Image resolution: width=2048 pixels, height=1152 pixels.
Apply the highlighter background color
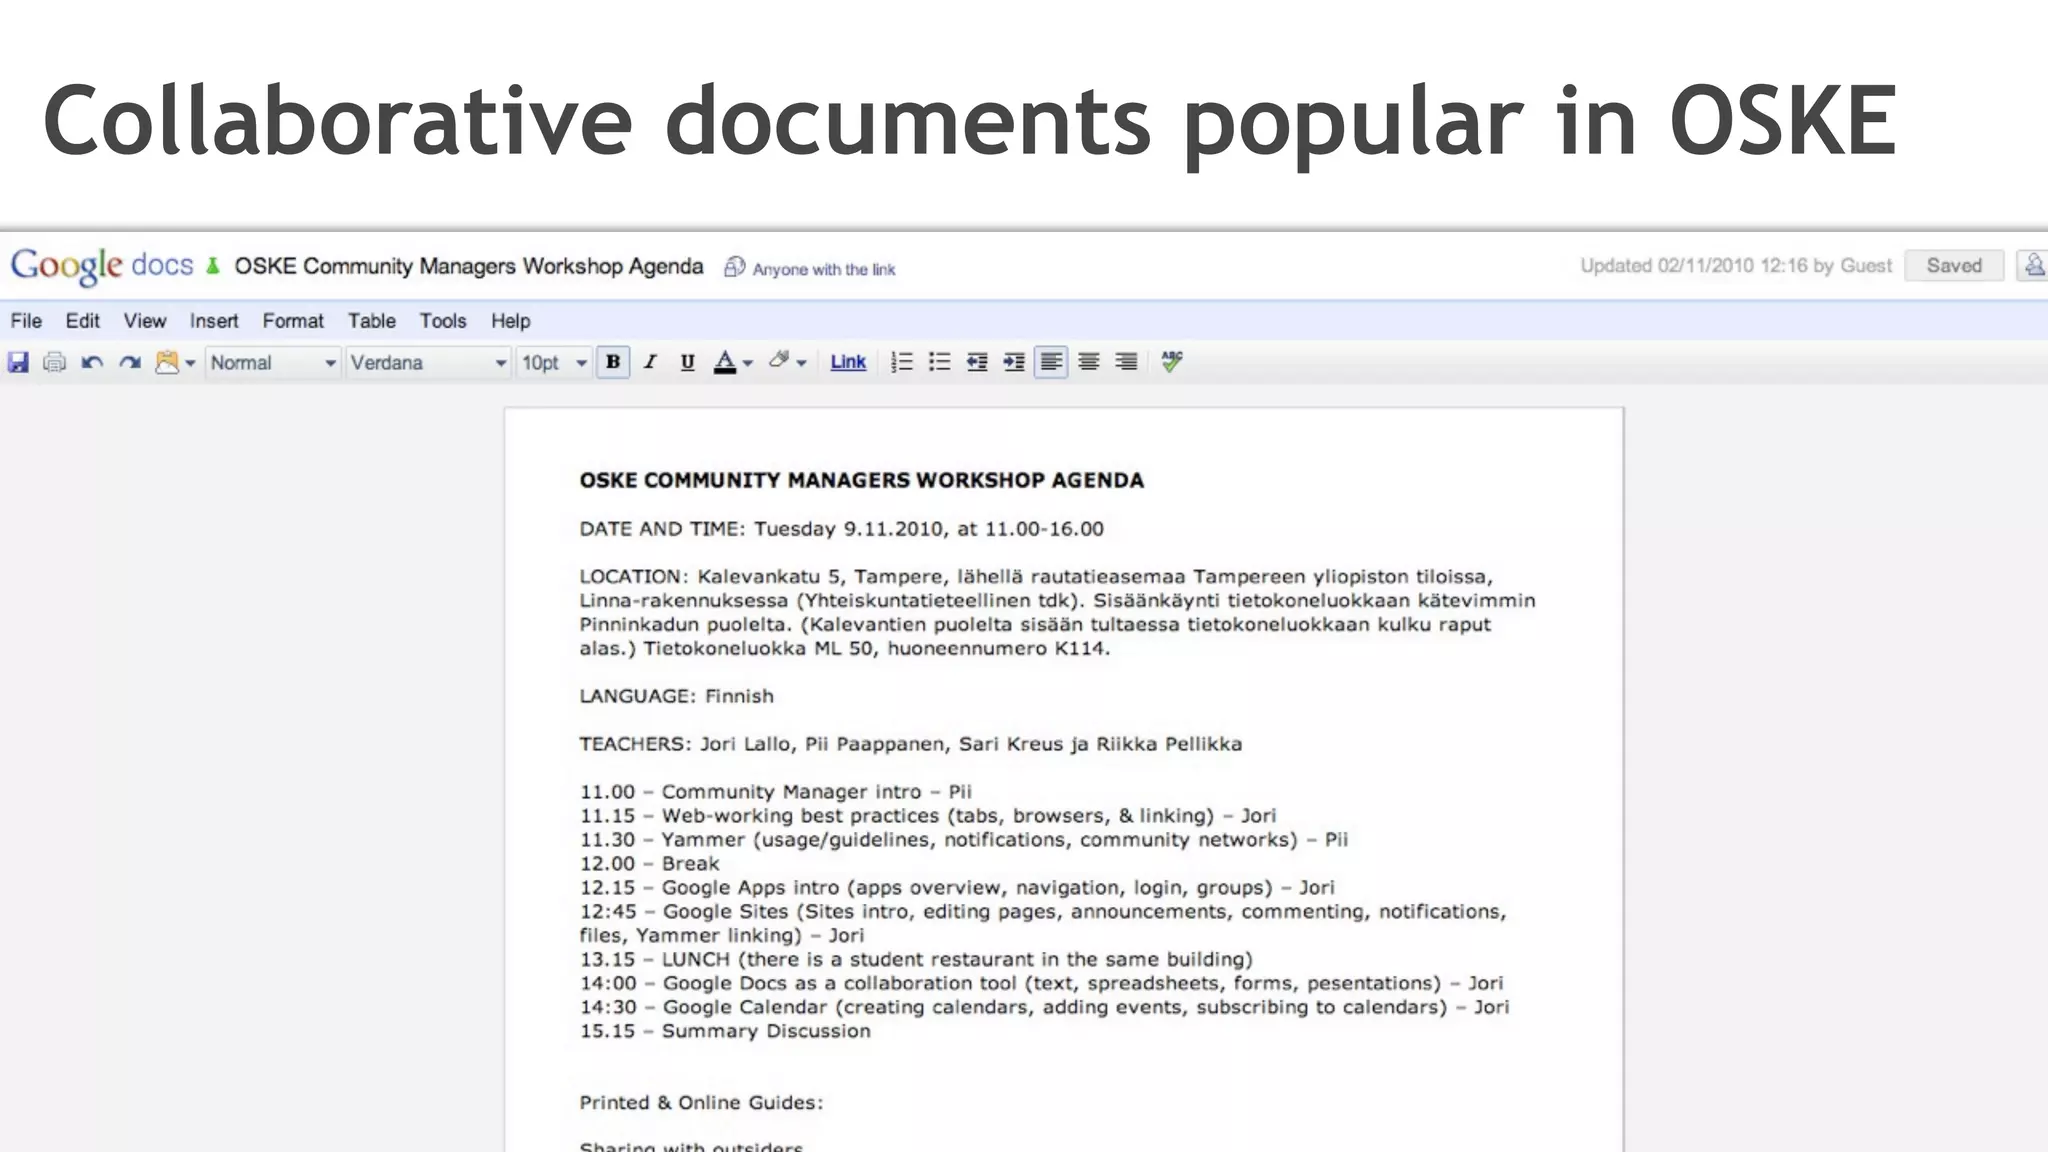tap(779, 361)
